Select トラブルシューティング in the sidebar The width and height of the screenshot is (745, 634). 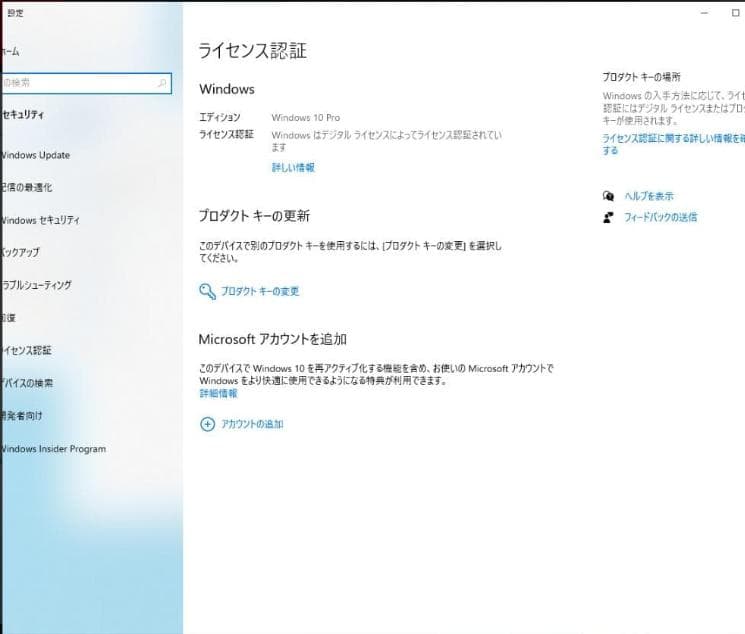pyautogui.click(x=36, y=285)
